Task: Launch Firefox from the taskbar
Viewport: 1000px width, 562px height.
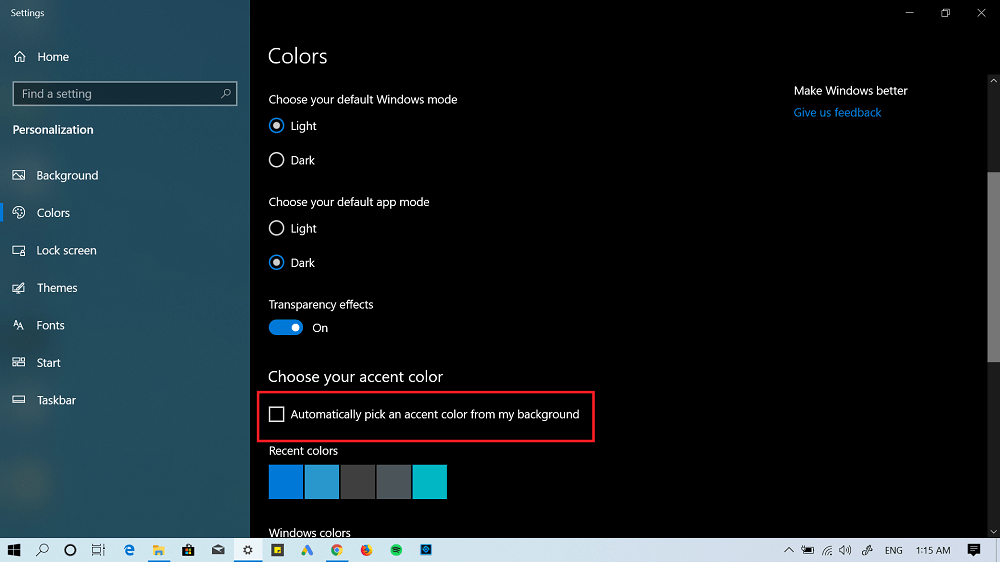Action: [x=366, y=550]
